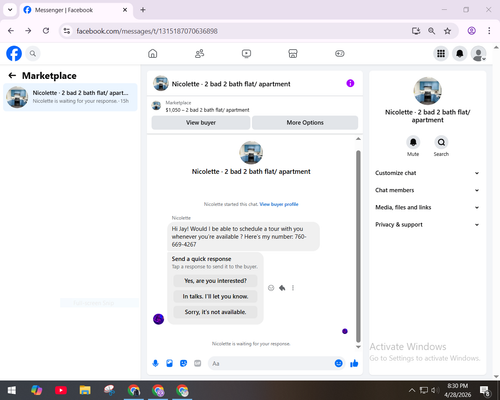The width and height of the screenshot is (500, 400).
Task: Open the Facebook notifications bell
Action: (460, 53)
